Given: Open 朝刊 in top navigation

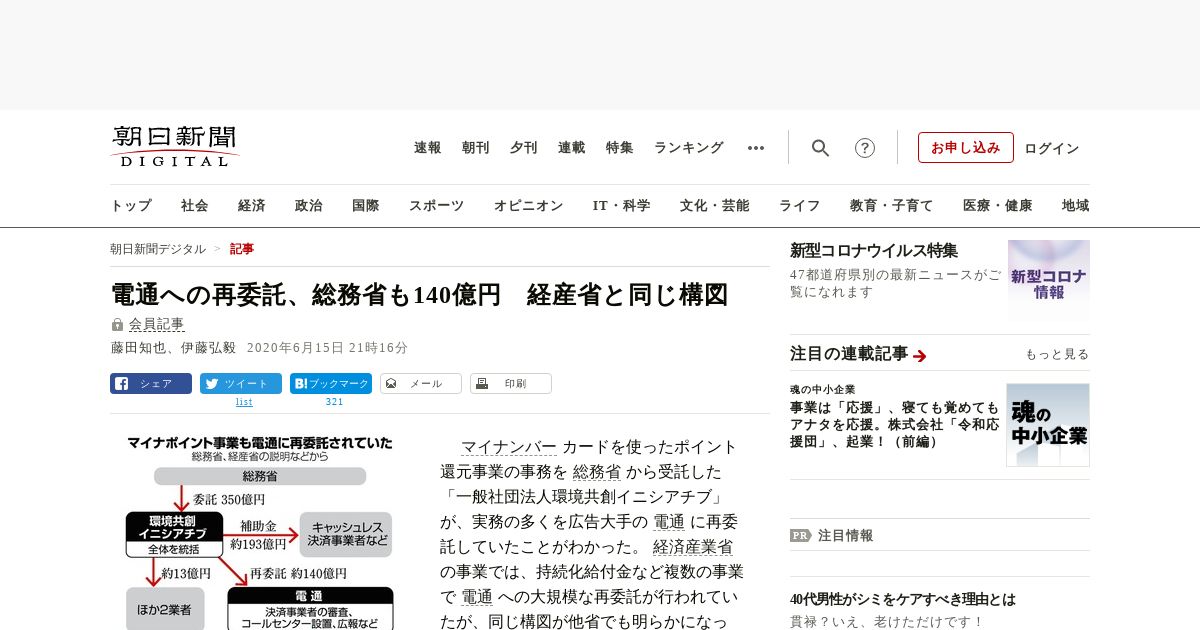Looking at the screenshot, I should point(476,148).
